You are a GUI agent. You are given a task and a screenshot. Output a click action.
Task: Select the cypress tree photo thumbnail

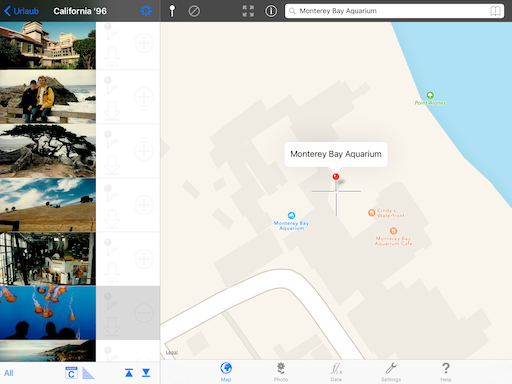[x=48, y=151]
